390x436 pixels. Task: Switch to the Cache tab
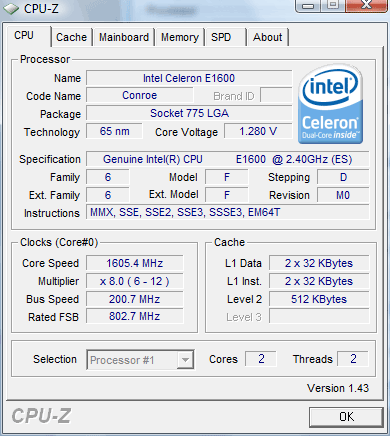71,37
